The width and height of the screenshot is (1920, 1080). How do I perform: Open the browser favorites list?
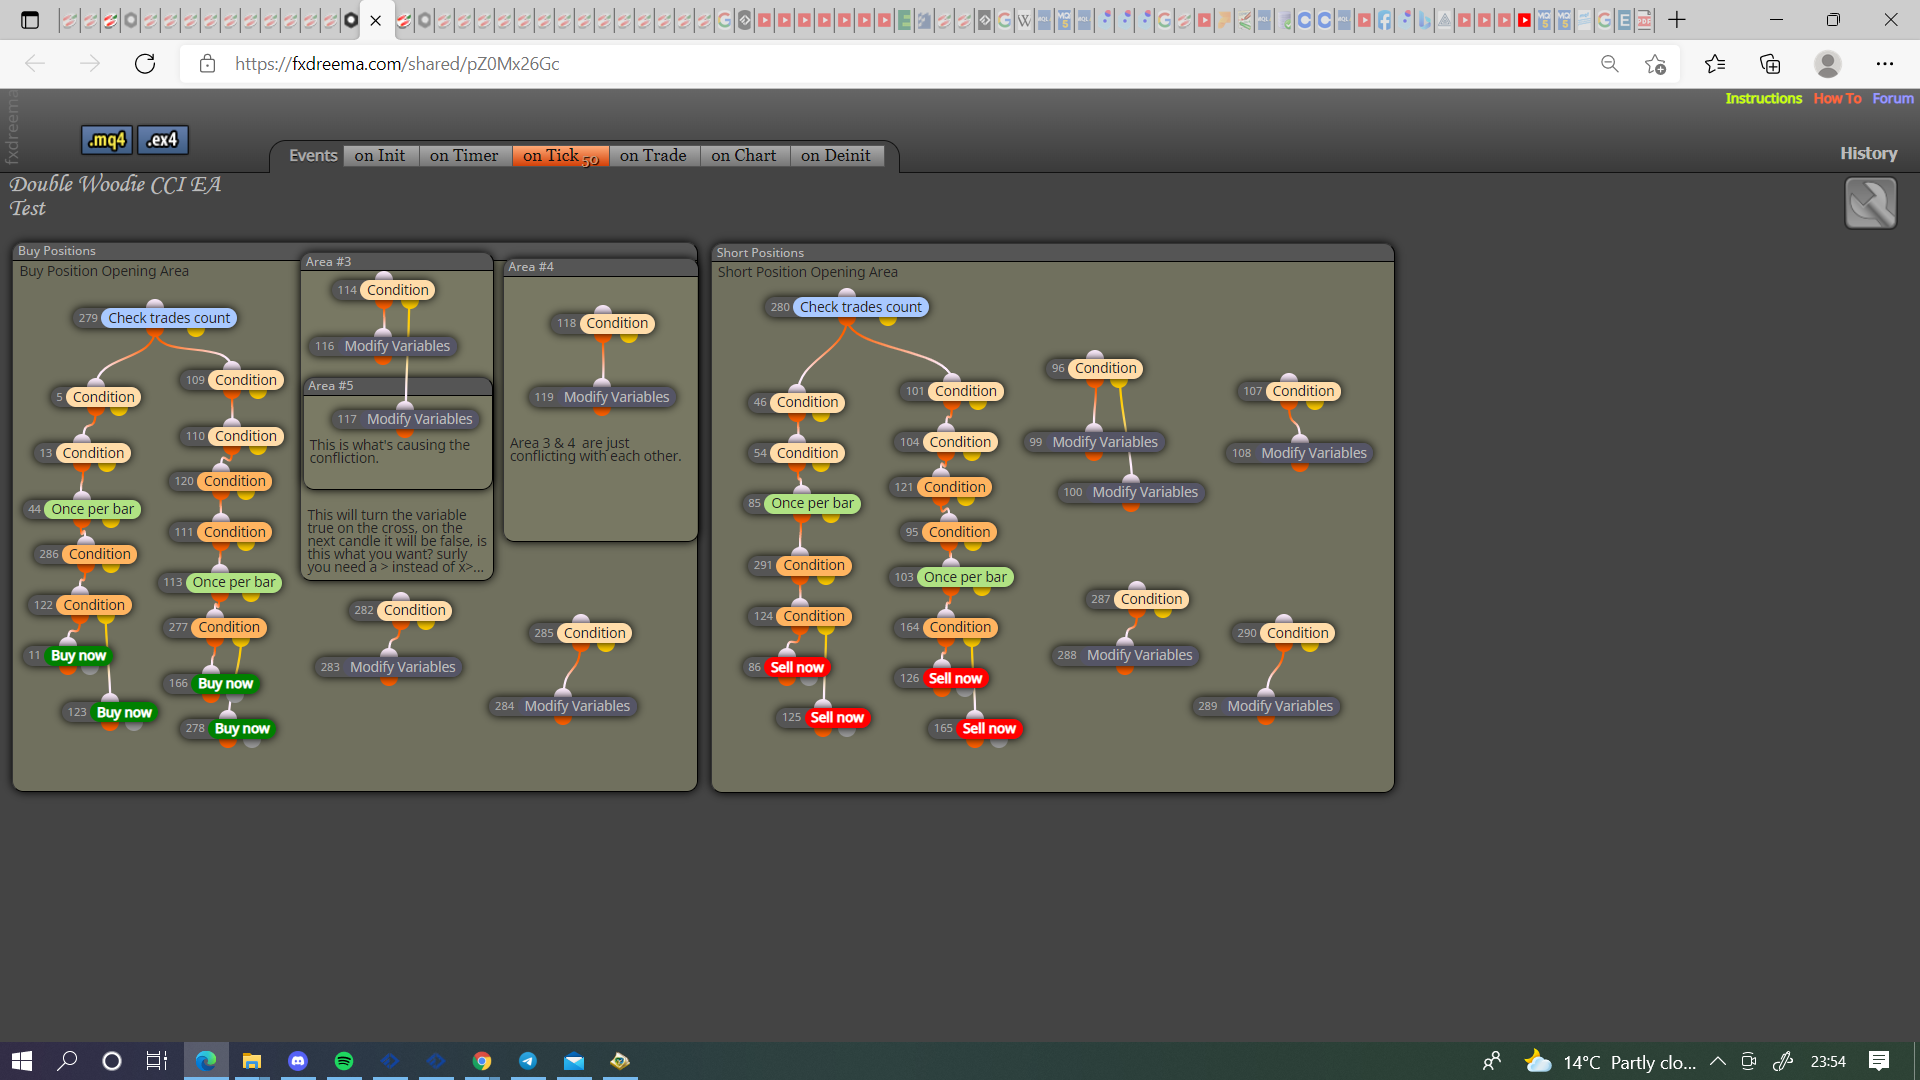tap(1715, 64)
